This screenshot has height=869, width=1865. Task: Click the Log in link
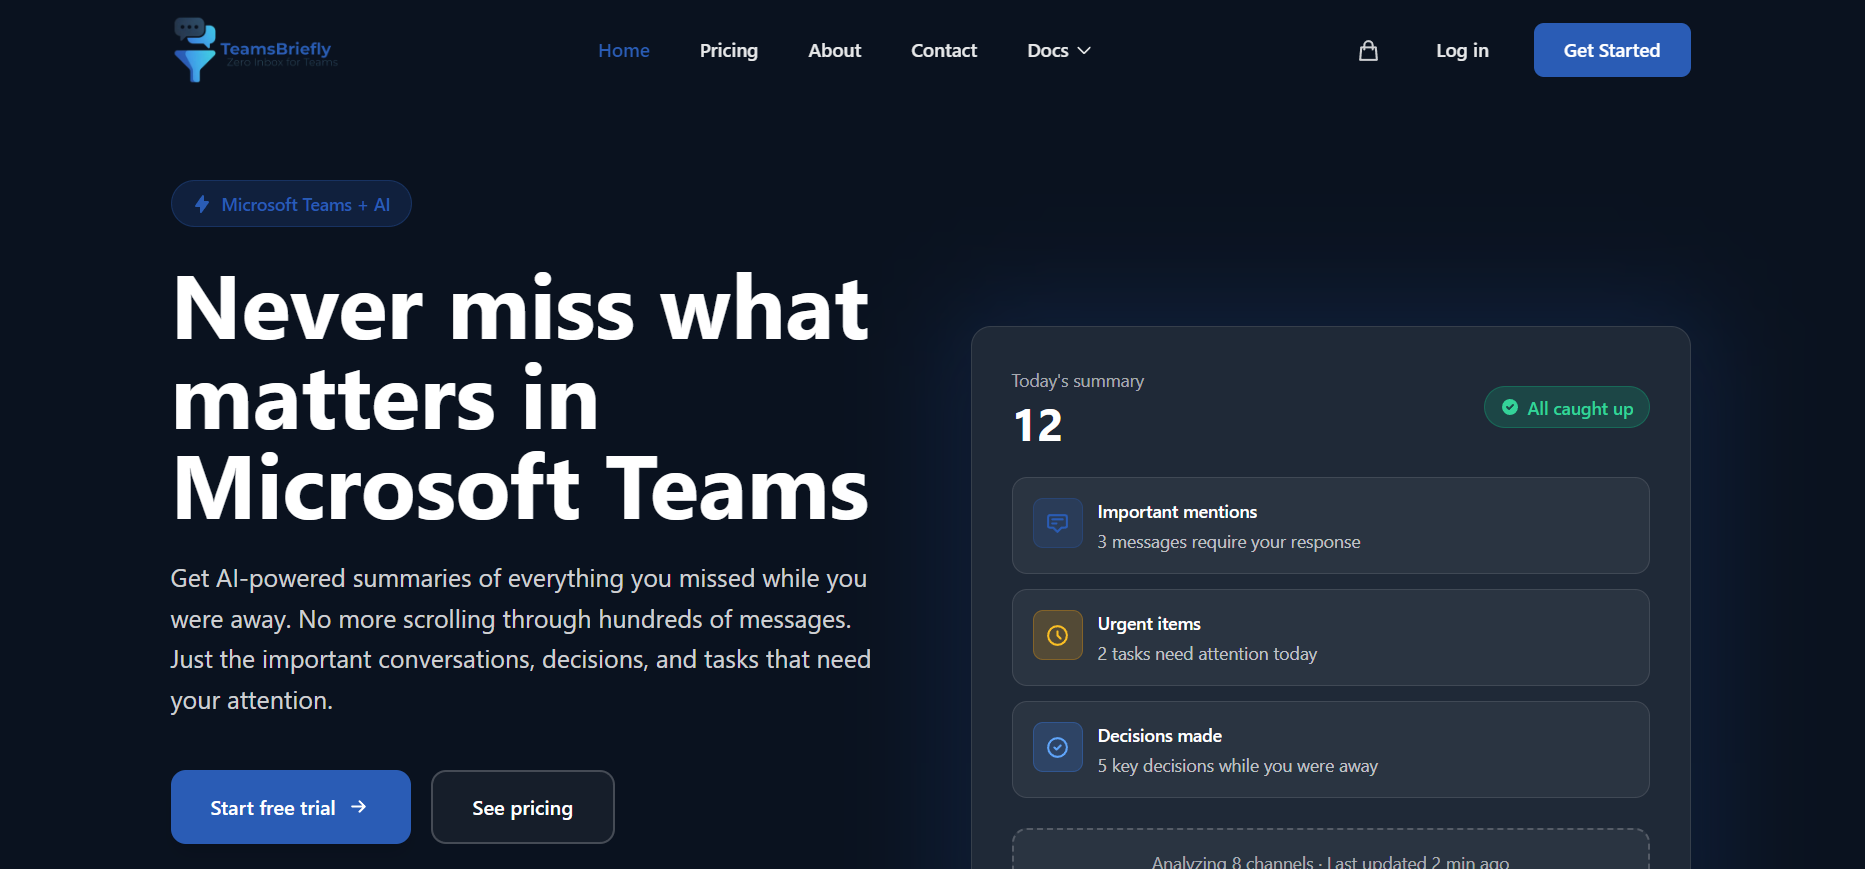tap(1462, 50)
